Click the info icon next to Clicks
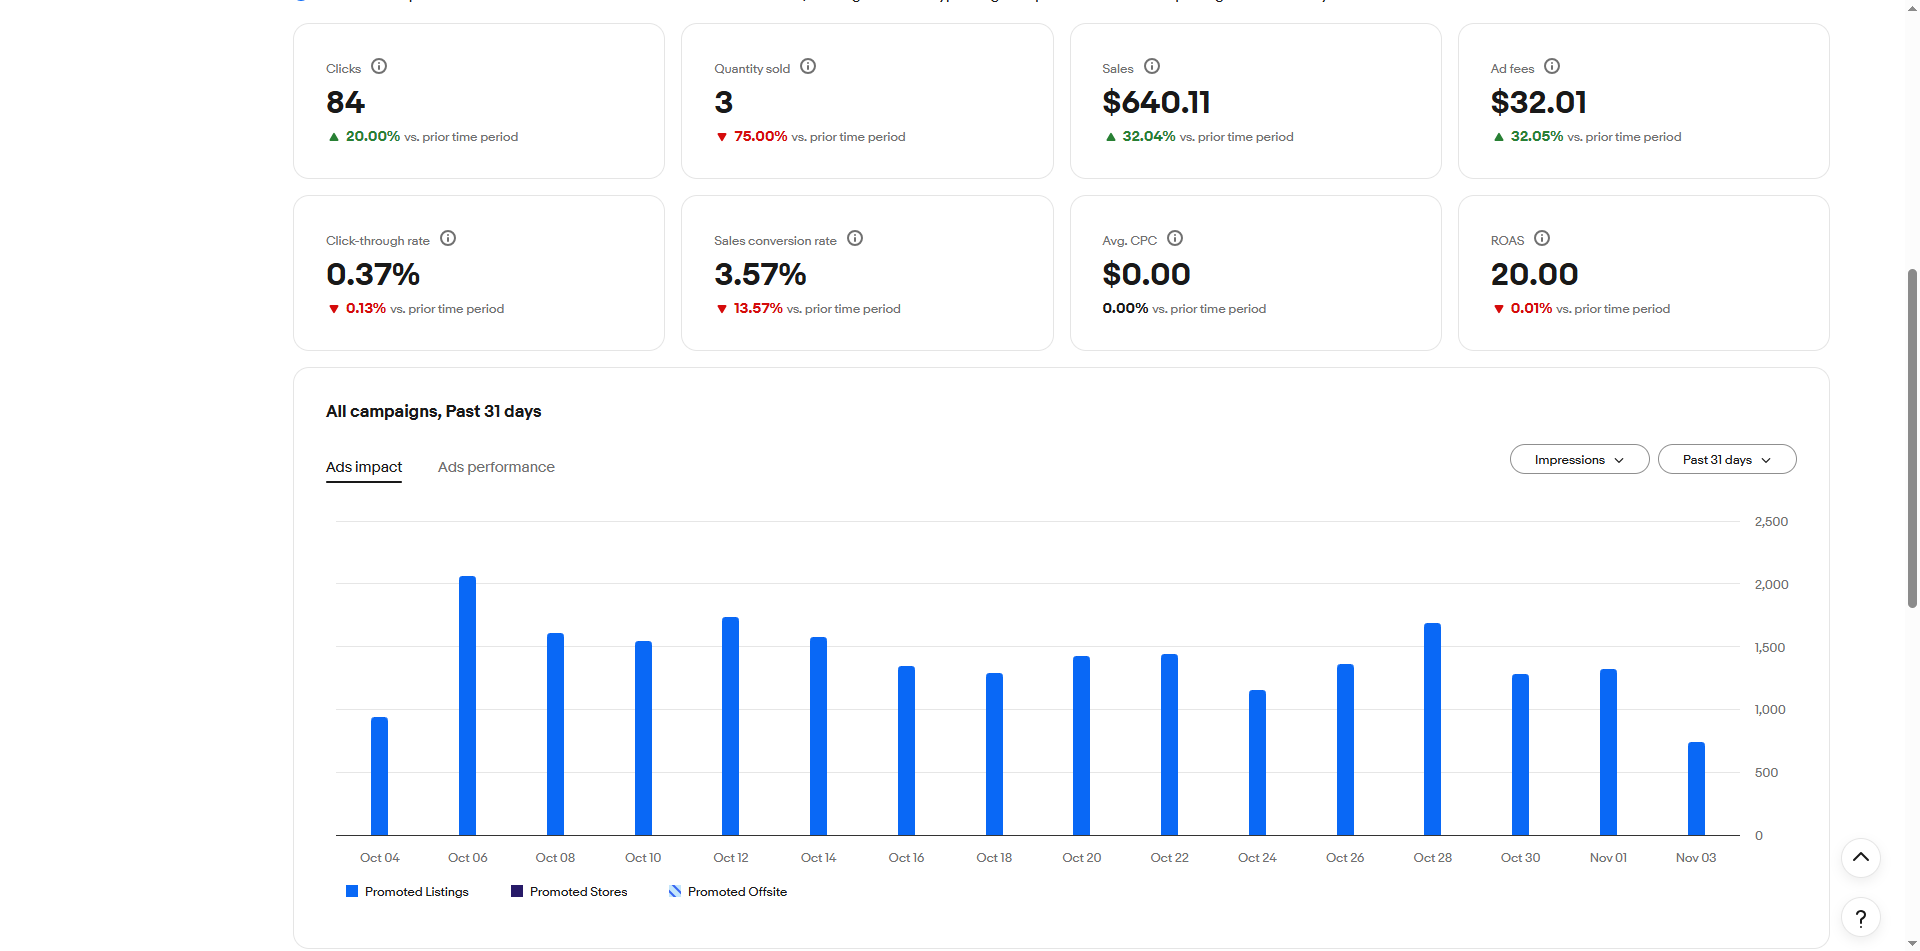 click(x=379, y=67)
